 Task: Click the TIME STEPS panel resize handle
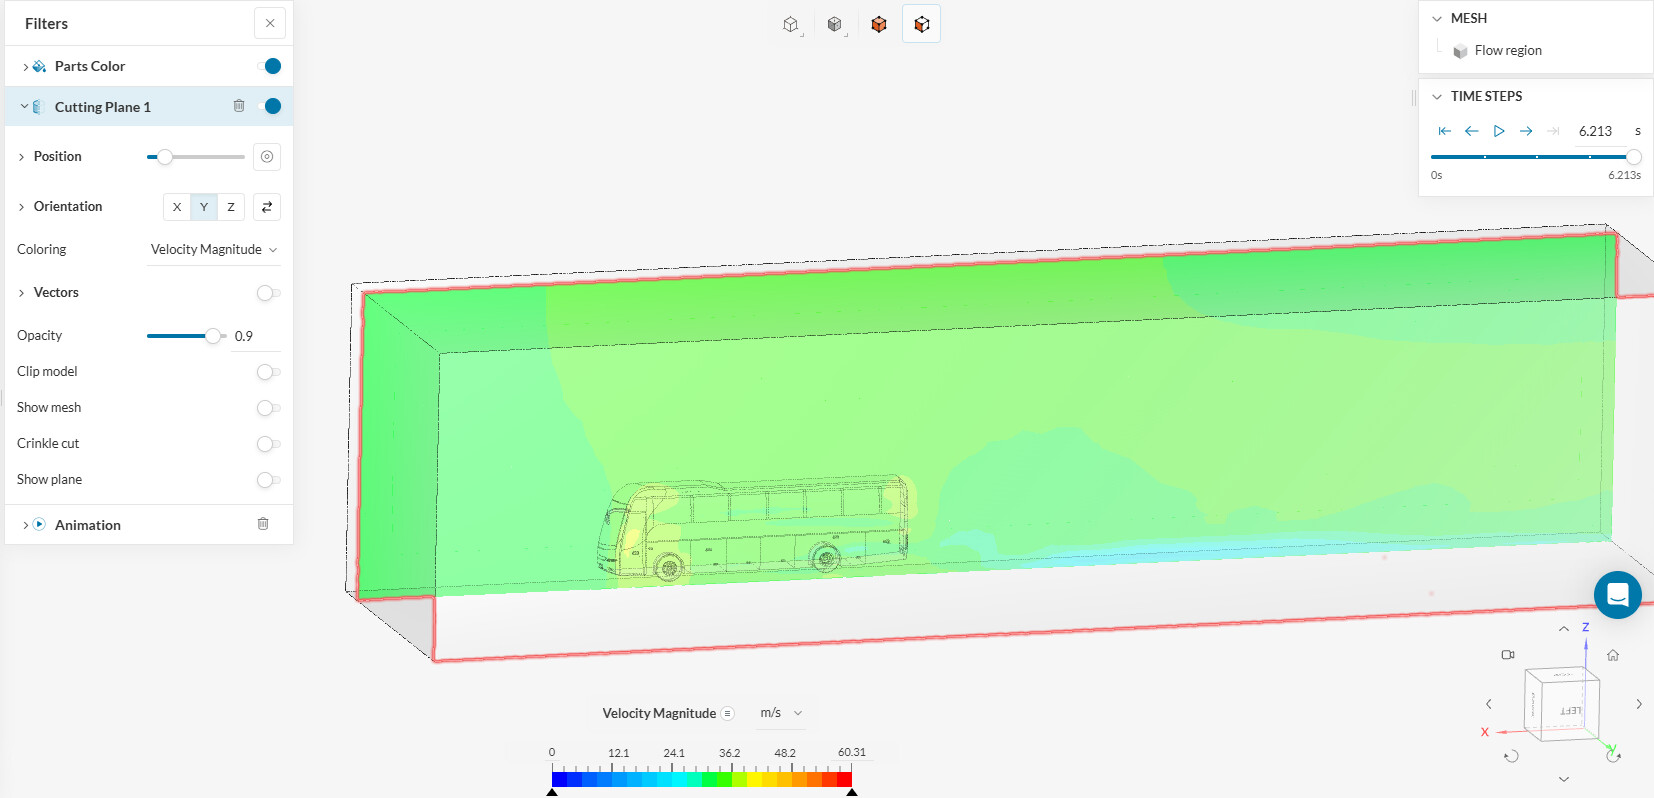(x=1414, y=98)
